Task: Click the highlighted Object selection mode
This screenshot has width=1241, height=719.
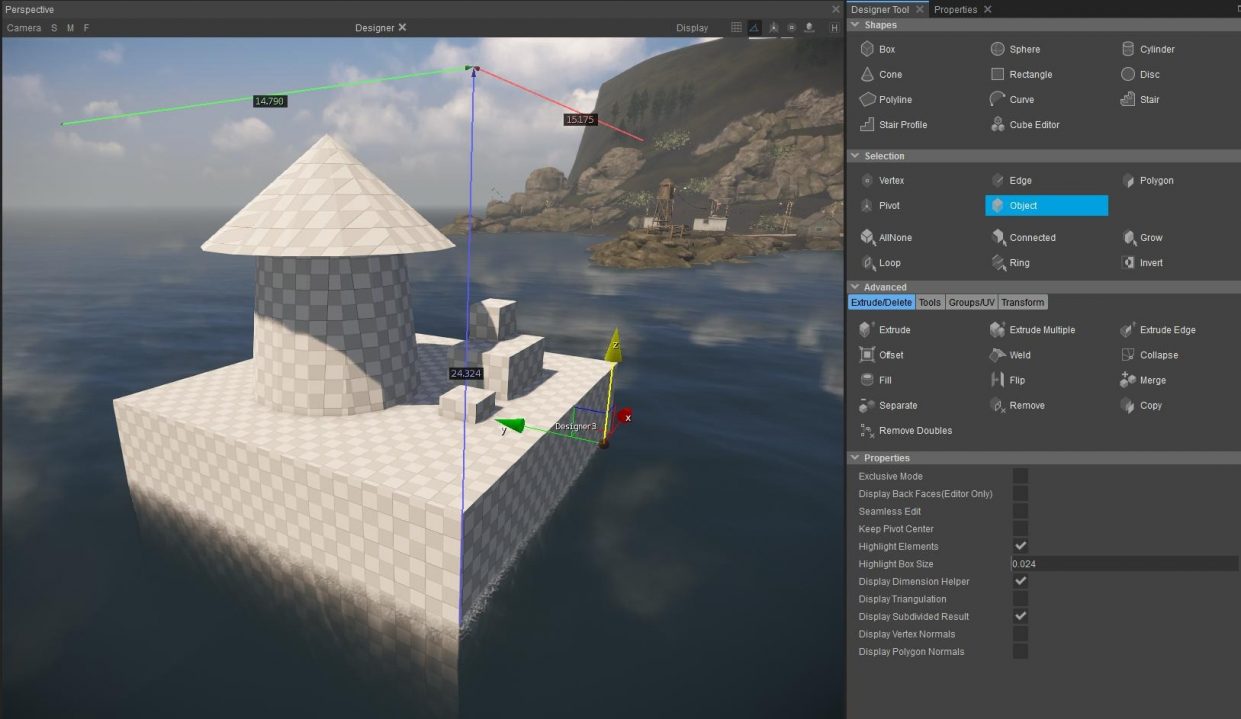Action: [x=1047, y=205]
